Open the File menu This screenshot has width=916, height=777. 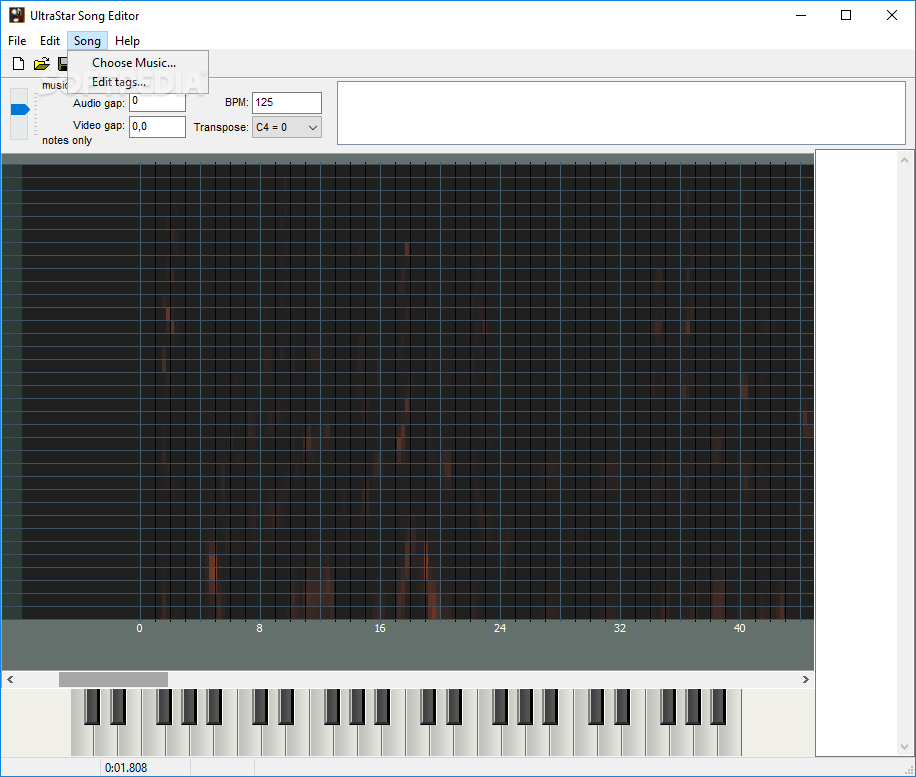click(x=17, y=41)
